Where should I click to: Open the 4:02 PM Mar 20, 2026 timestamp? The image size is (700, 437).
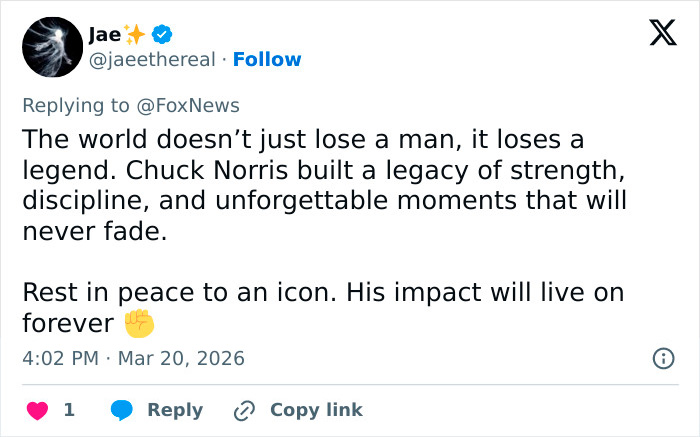coord(133,358)
